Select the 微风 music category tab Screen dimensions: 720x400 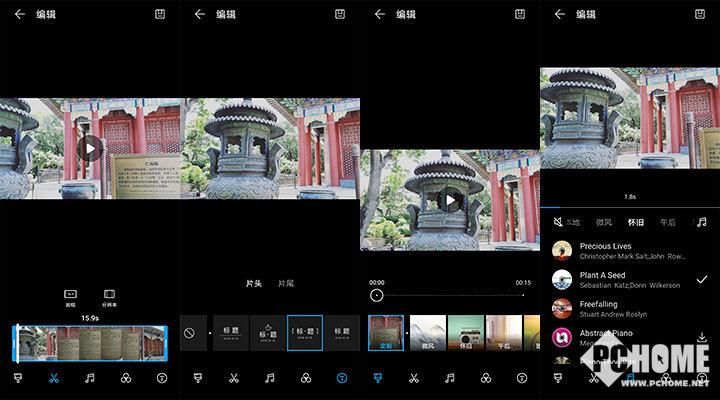(604, 222)
